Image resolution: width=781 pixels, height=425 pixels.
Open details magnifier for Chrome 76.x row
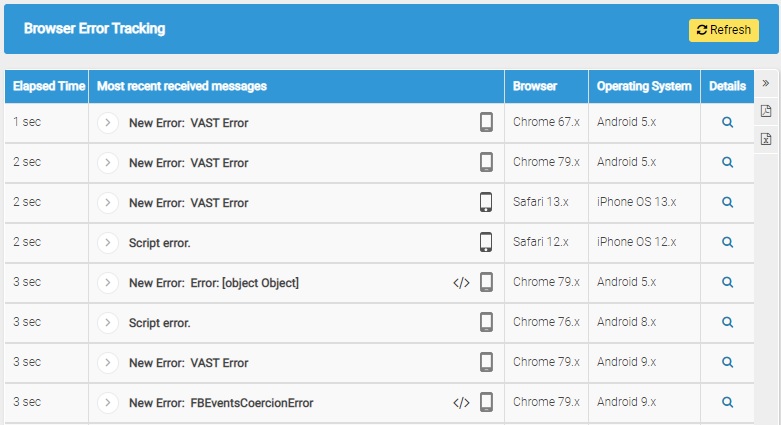(x=727, y=322)
